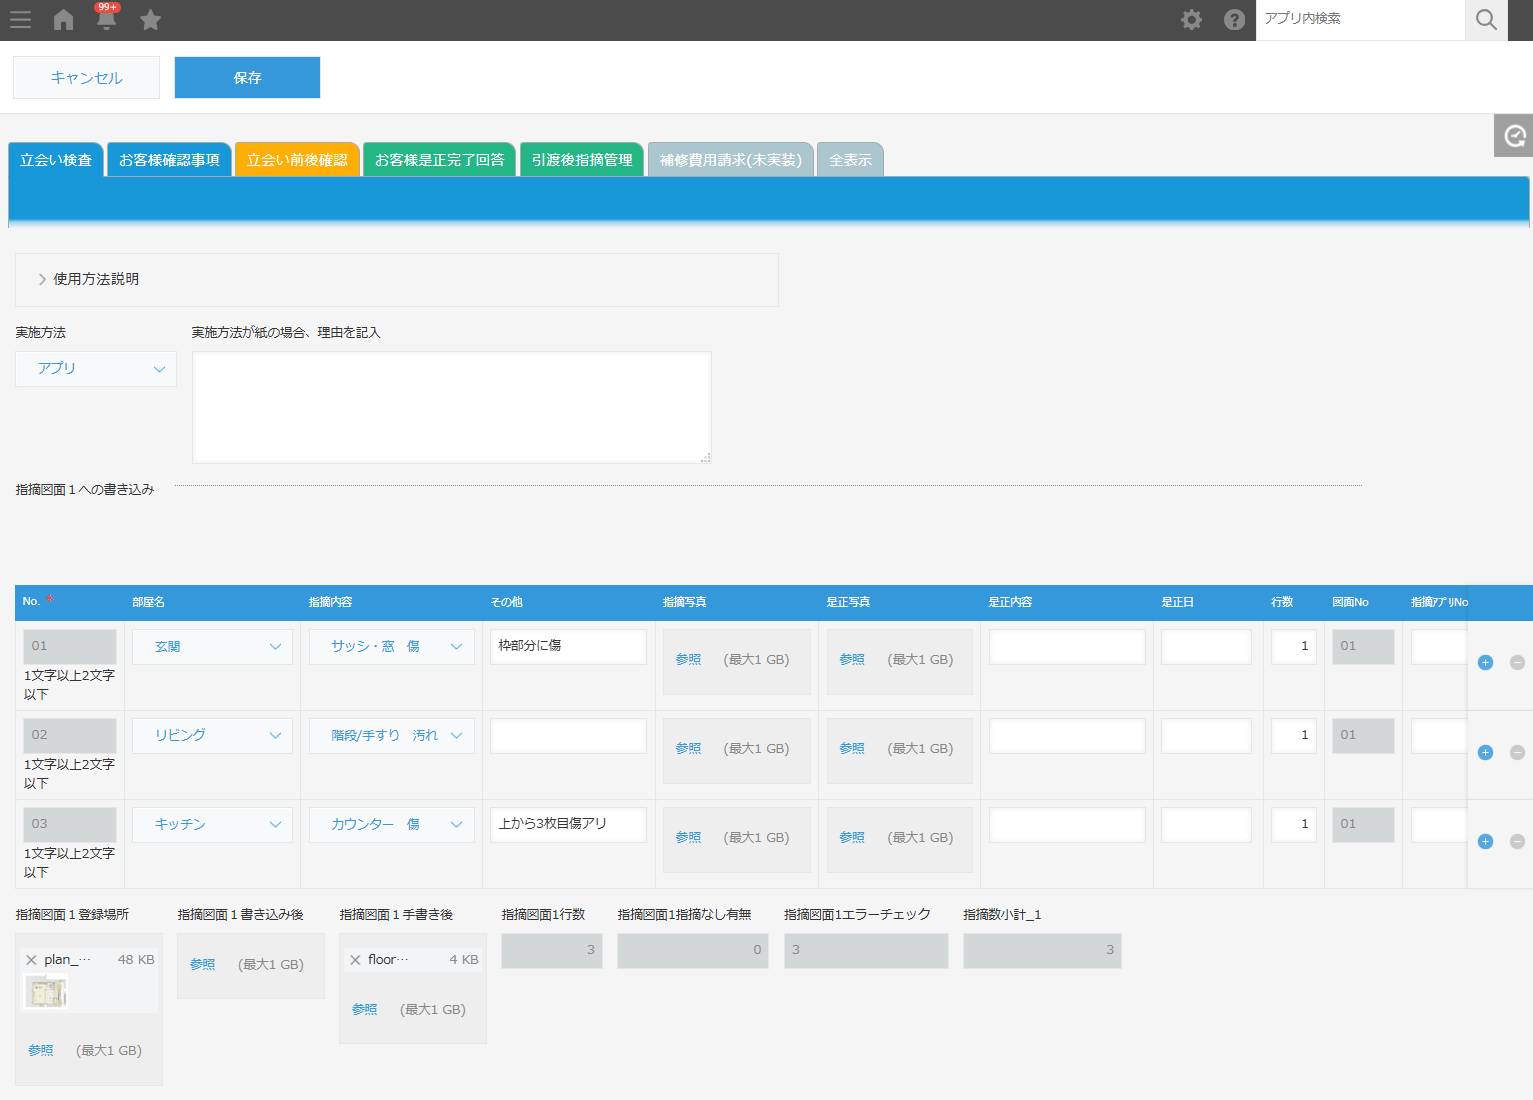Open the 実施方法 dropdown showing アプリ

point(96,369)
